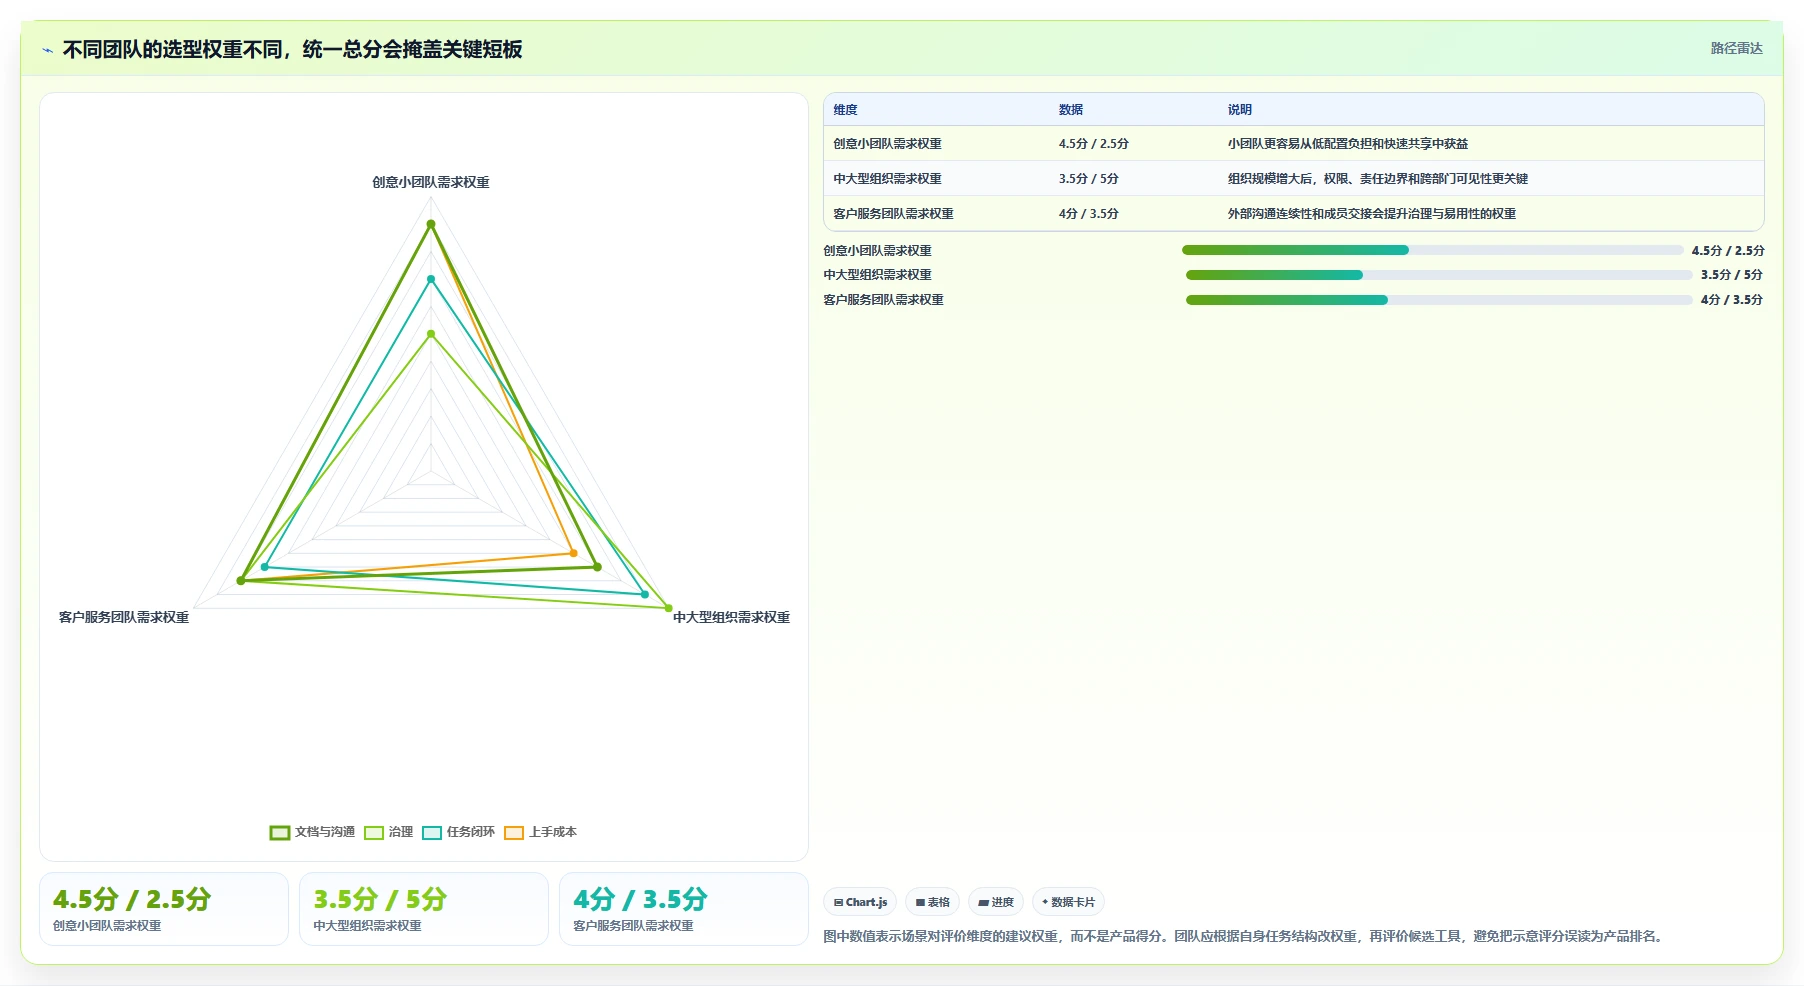Click the 4分 / 3.5分 stat card
Viewport: 1804px width, 986px height.
click(684, 909)
